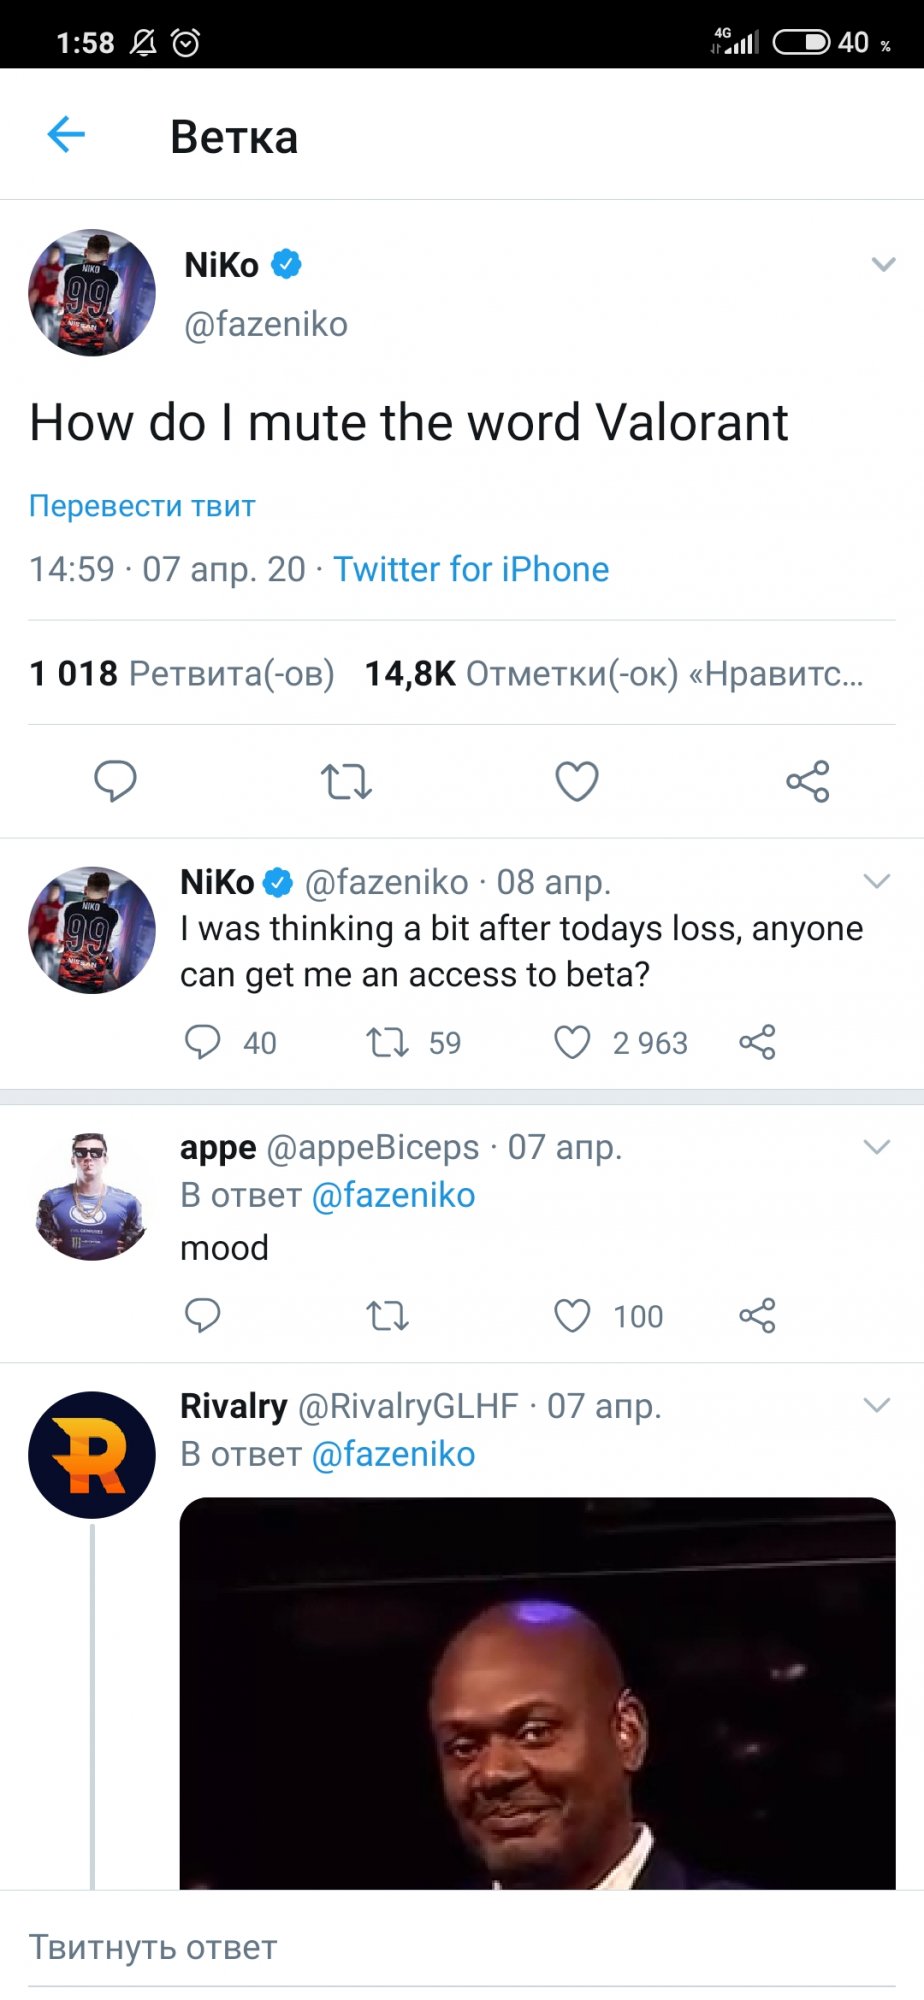This screenshot has width=924, height=2000.
Task: Share appe's reply via the share icon
Action: 759,1316
